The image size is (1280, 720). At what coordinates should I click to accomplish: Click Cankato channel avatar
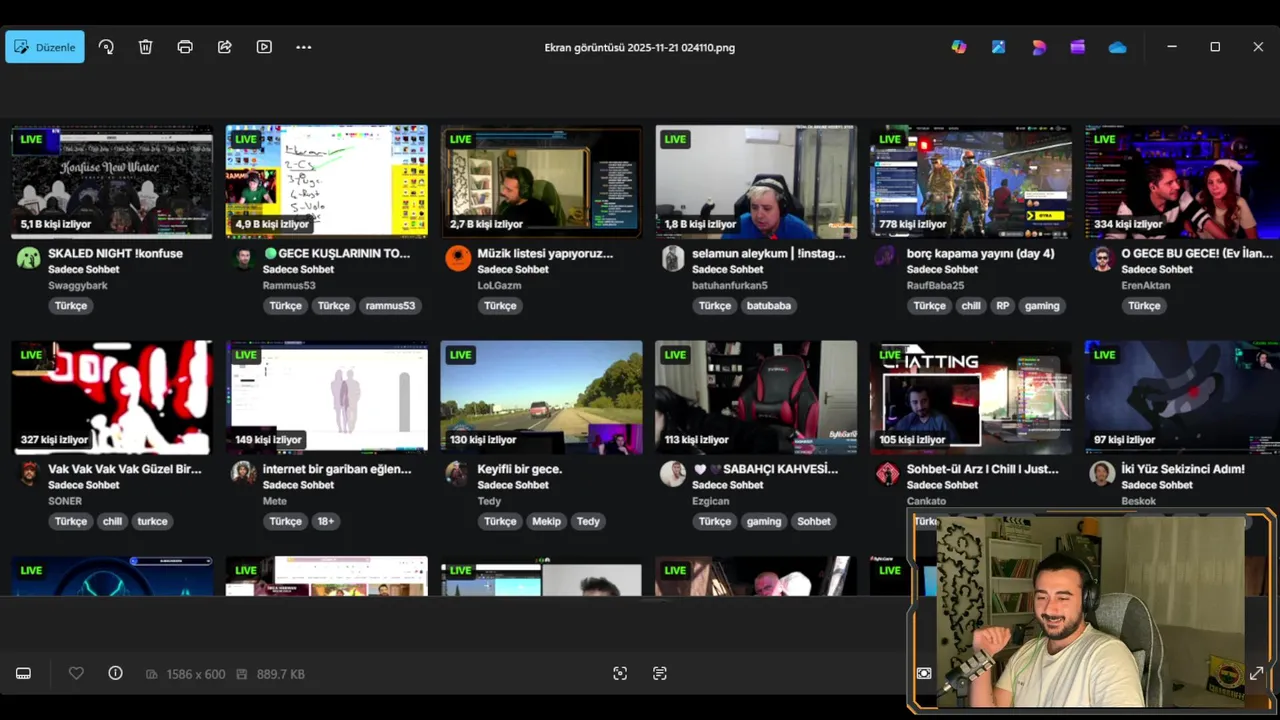click(x=886, y=474)
